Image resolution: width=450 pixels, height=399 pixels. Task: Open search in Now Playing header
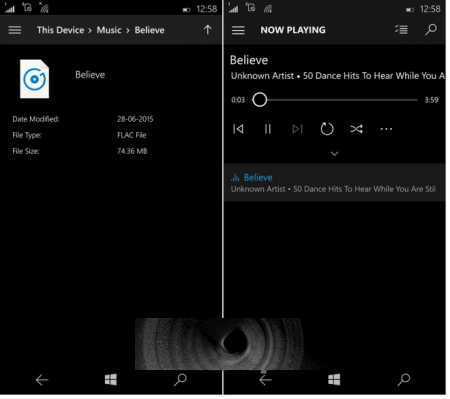pos(430,30)
